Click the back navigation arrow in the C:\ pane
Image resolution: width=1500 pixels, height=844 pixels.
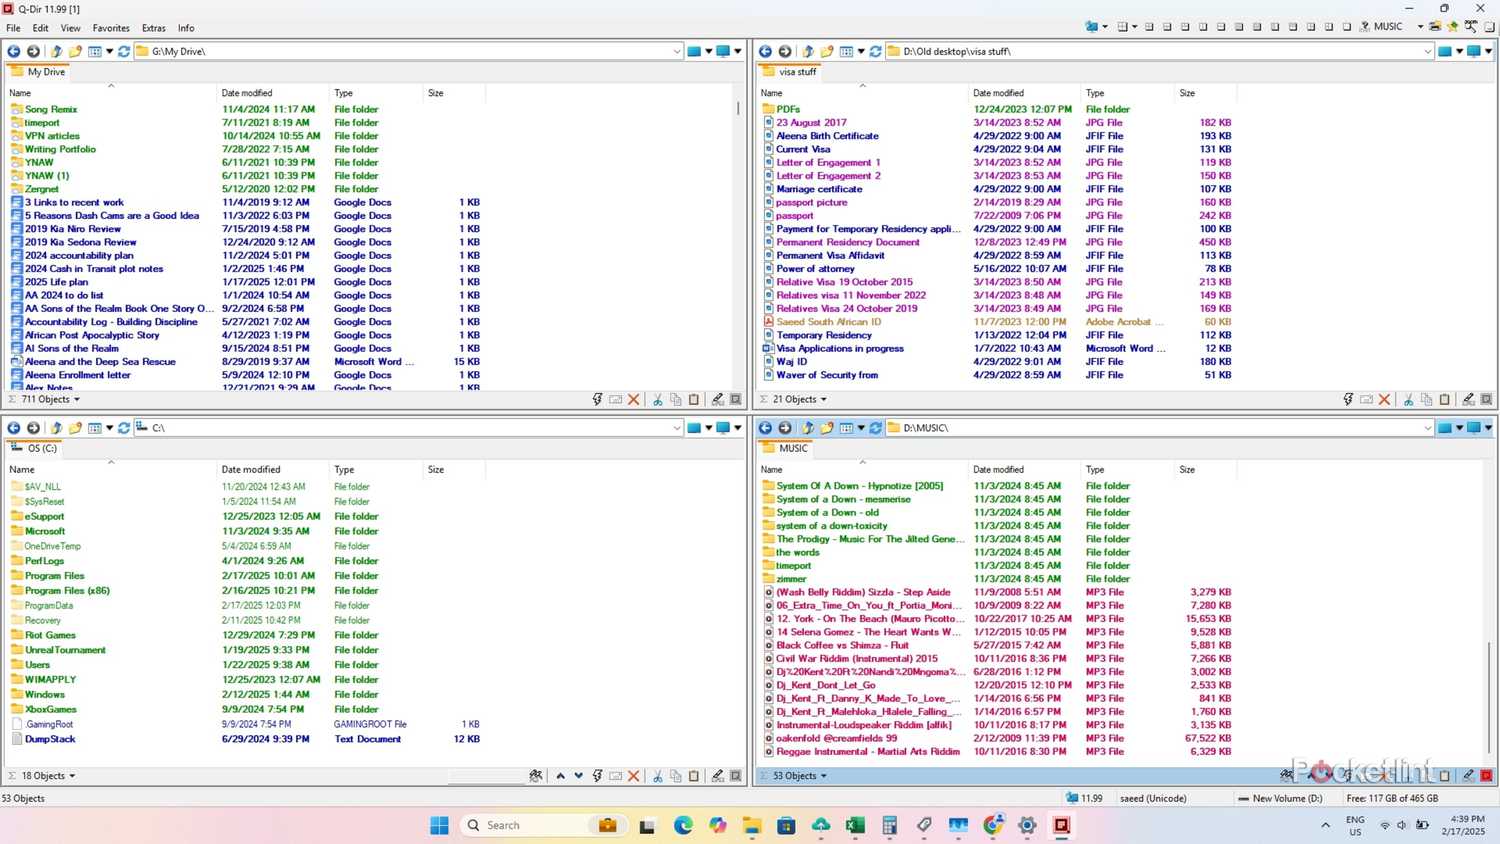(14, 427)
